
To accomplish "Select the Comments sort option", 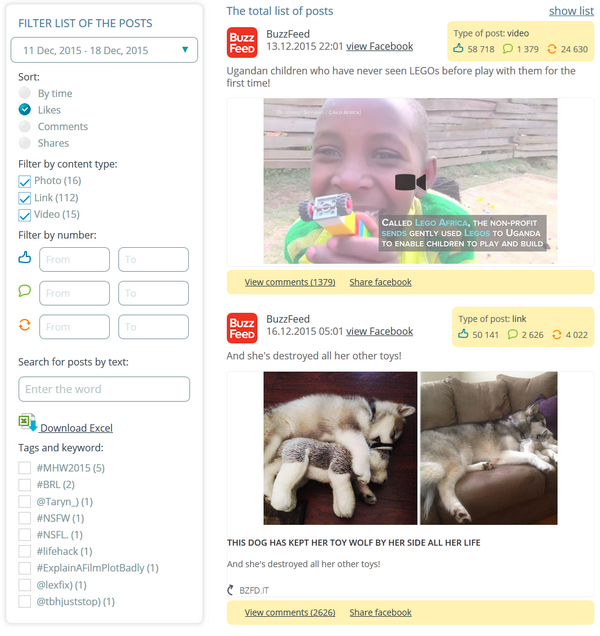I will [x=25, y=126].
